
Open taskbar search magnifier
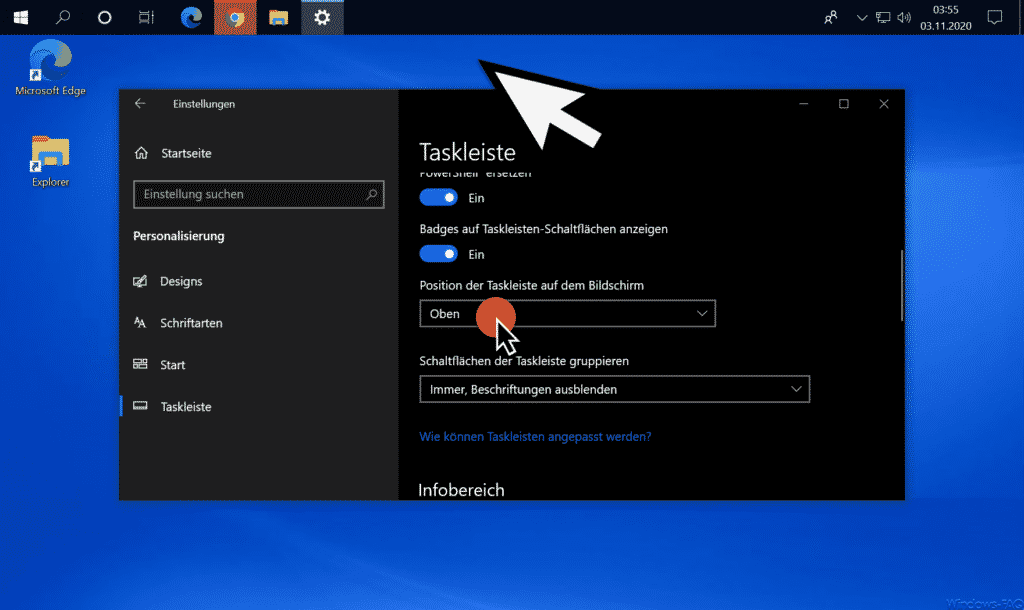tap(63, 18)
